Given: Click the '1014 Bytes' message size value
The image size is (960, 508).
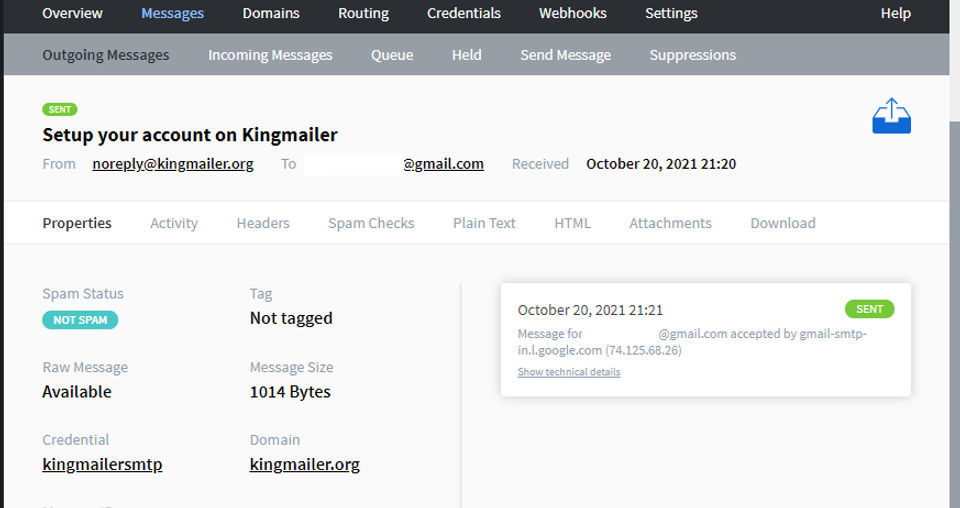Looking at the screenshot, I should click(290, 392).
